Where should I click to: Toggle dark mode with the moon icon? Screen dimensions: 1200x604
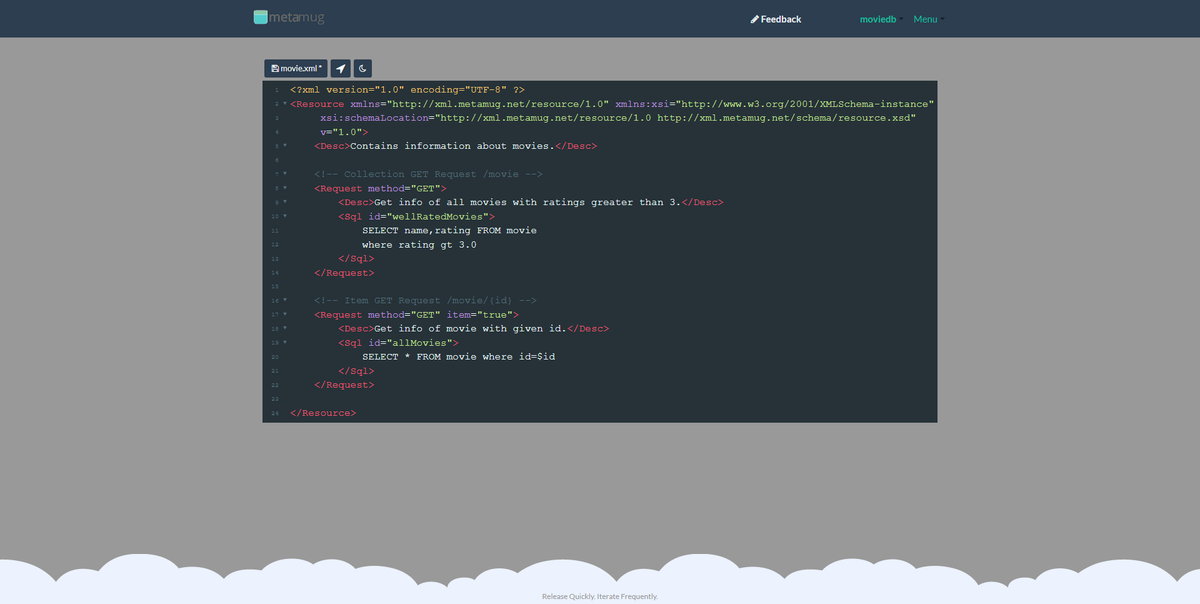coord(363,68)
